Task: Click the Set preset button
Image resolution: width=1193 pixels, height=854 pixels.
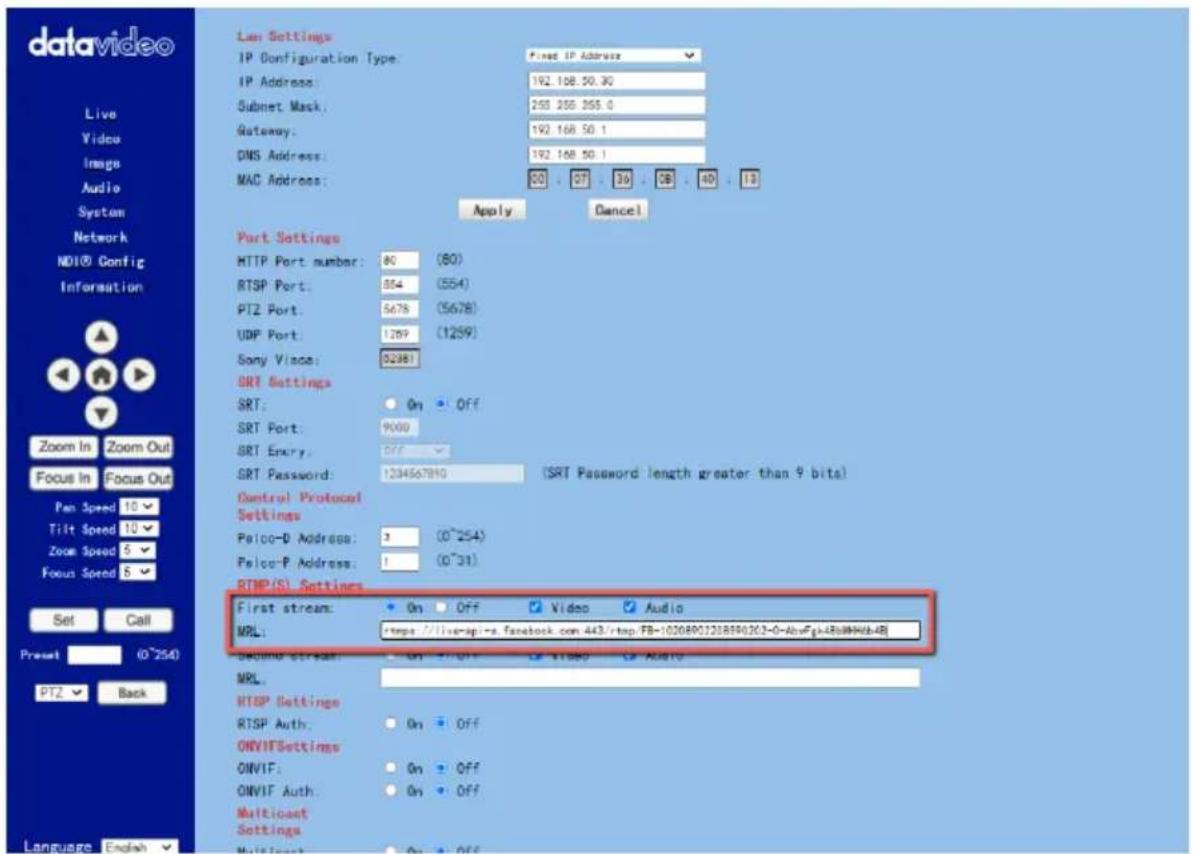Action: point(64,620)
